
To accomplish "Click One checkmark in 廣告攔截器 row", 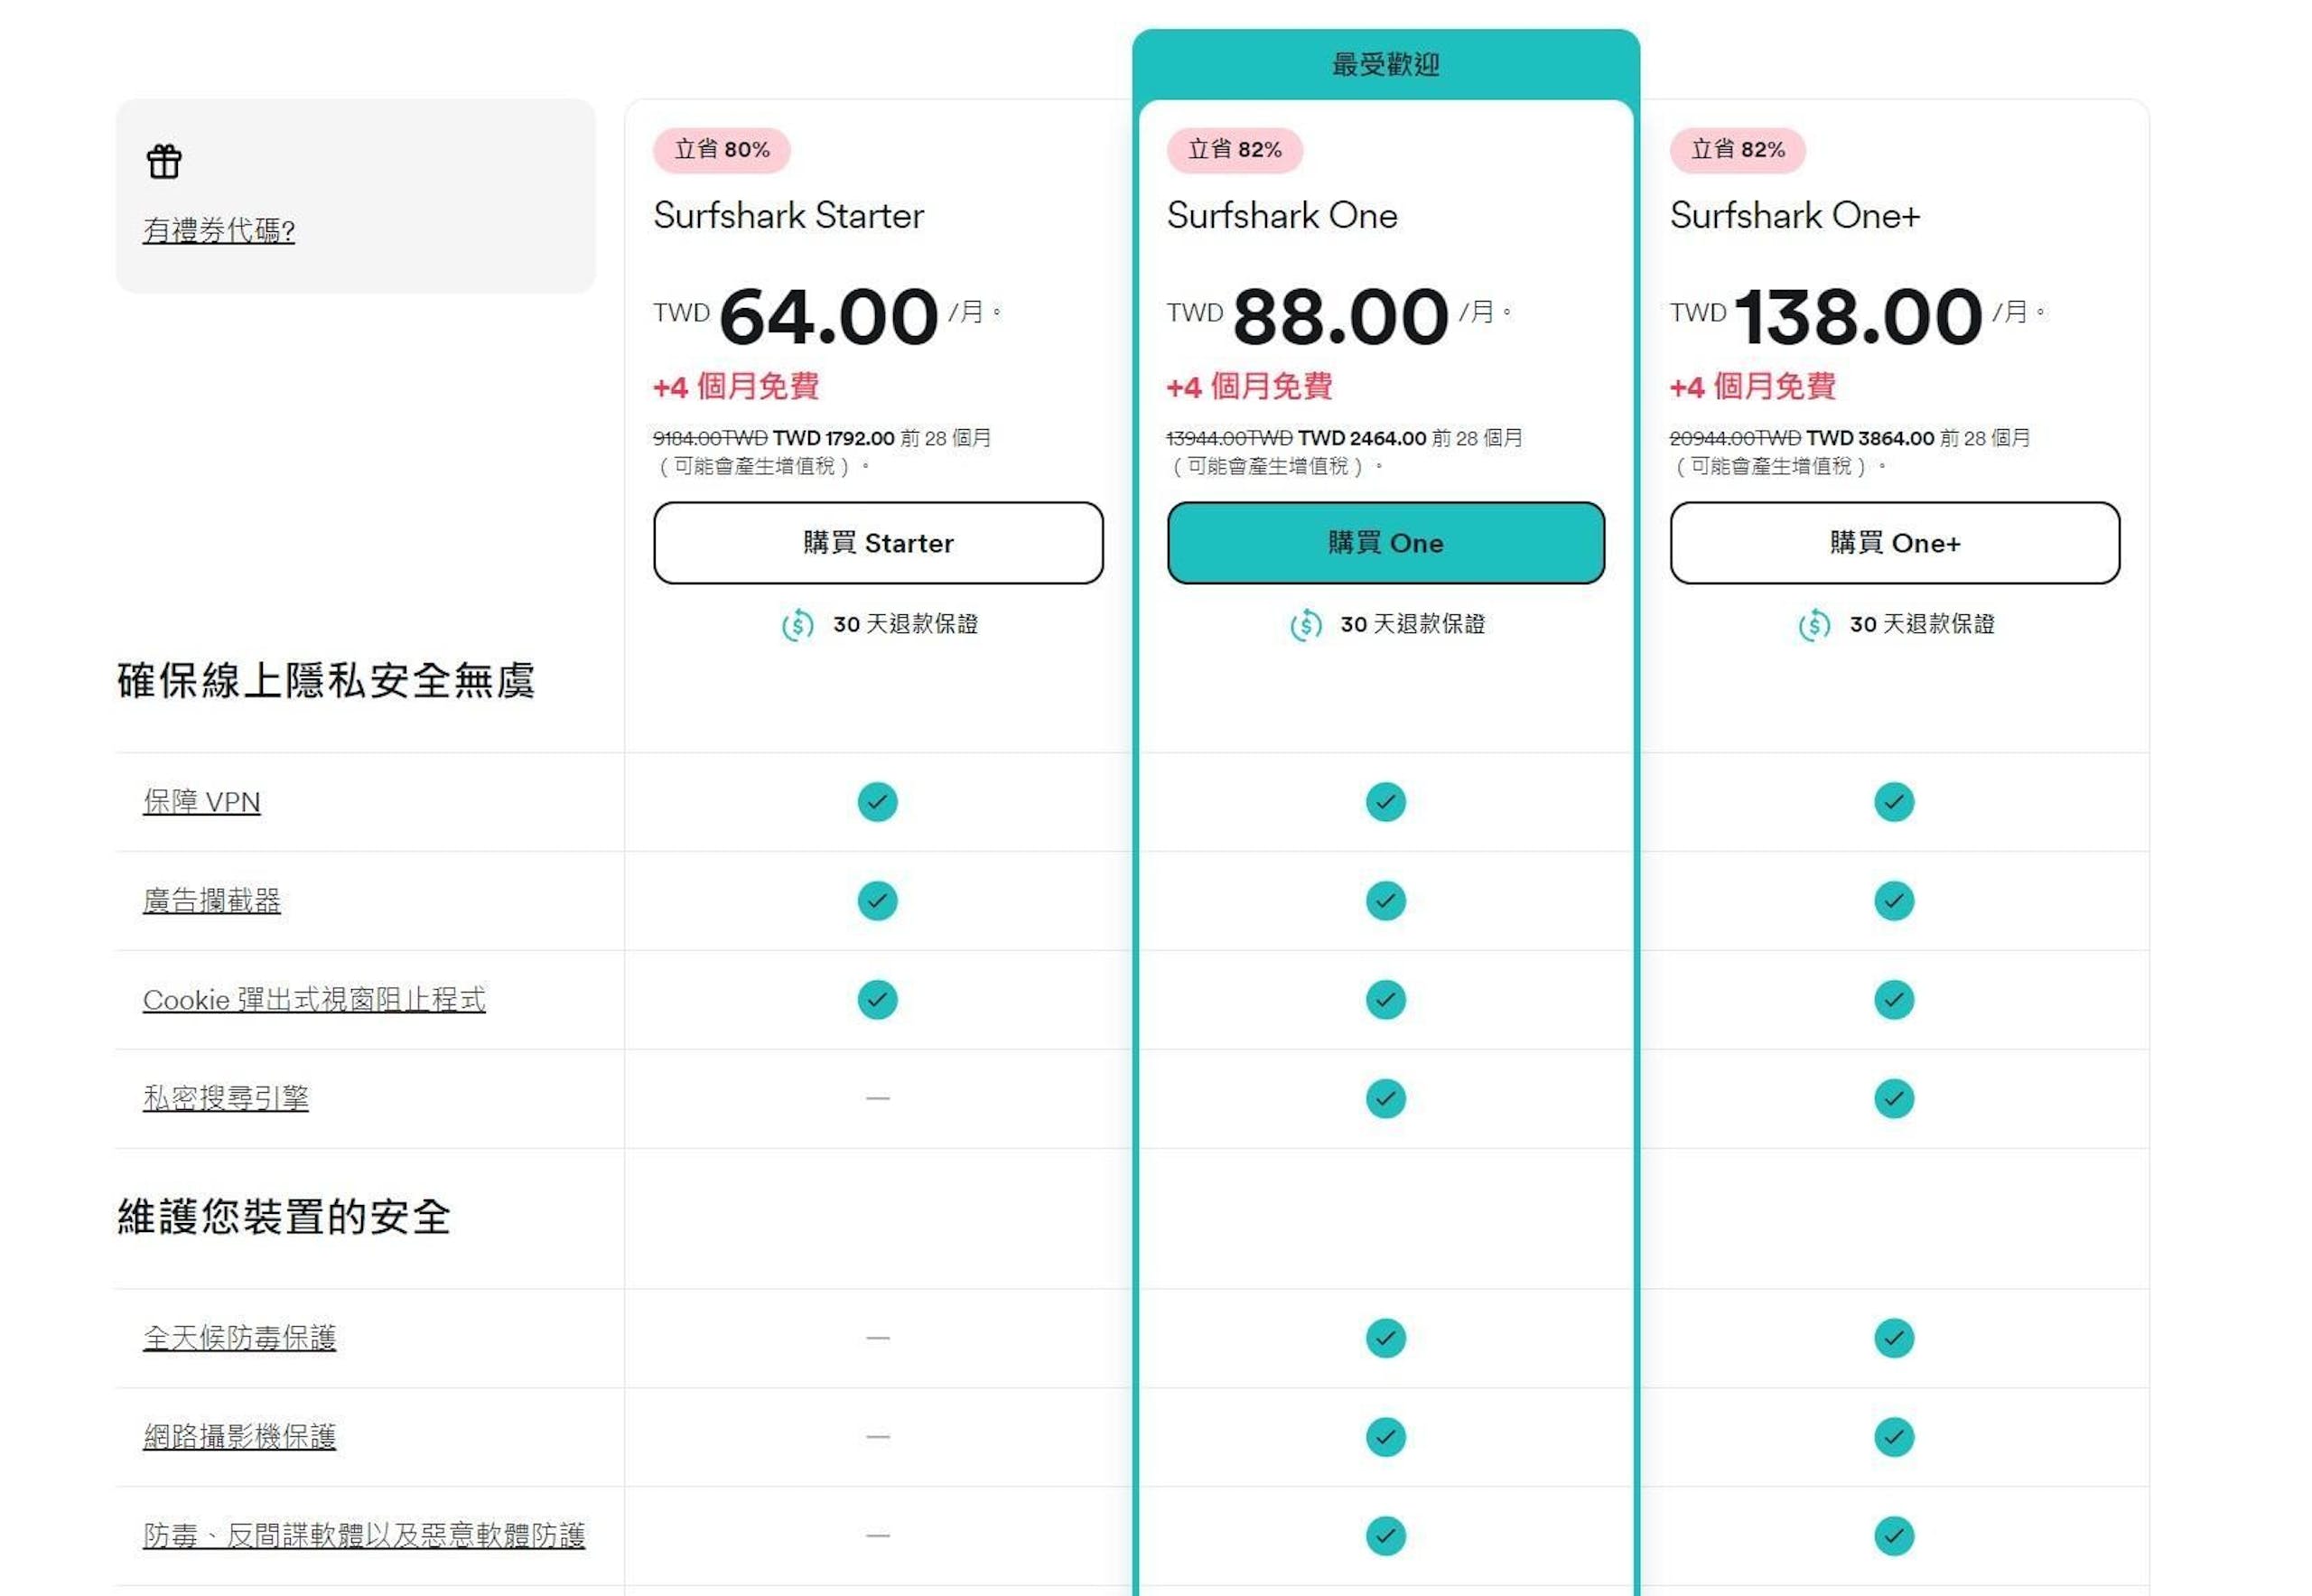I will point(1385,901).
